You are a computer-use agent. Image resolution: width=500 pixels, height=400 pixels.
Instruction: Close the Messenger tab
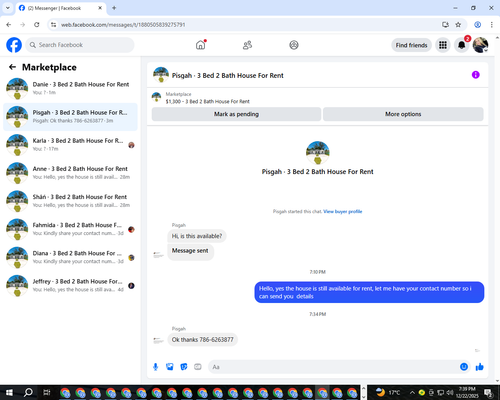pos(100,8)
